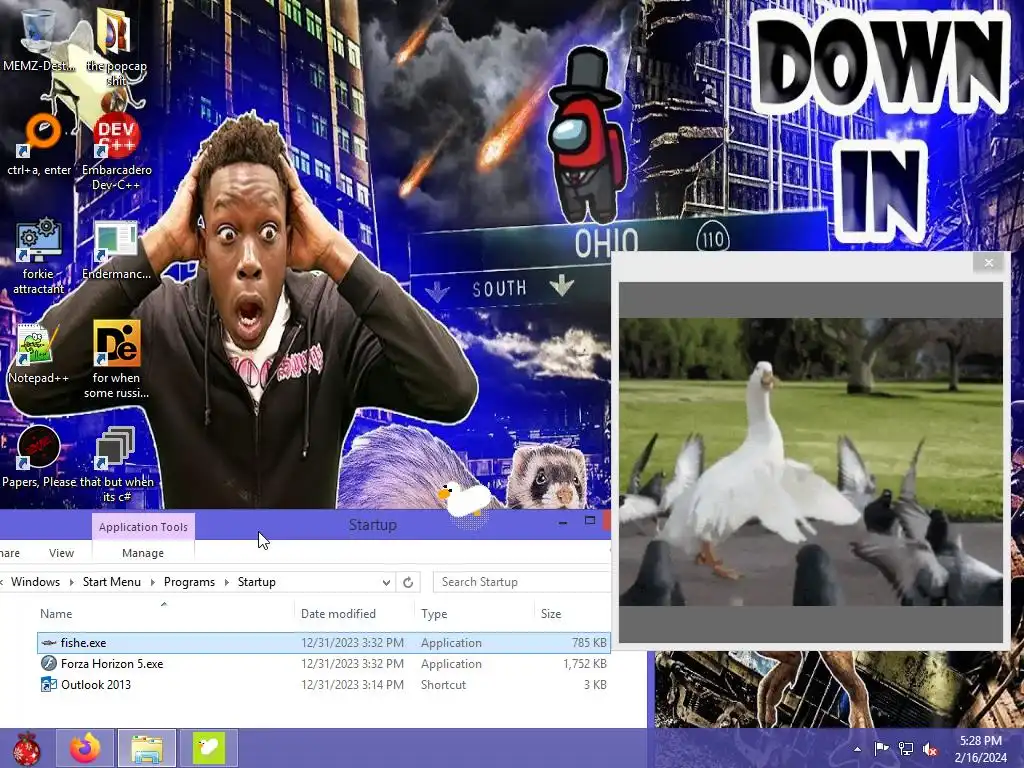
Task: Expand the arrow after Start Menu breadcrumb
Action: (152, 582)
